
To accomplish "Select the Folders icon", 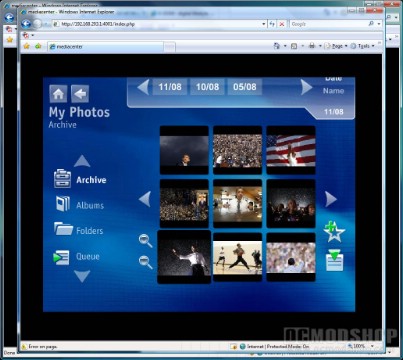I will 63,229.
